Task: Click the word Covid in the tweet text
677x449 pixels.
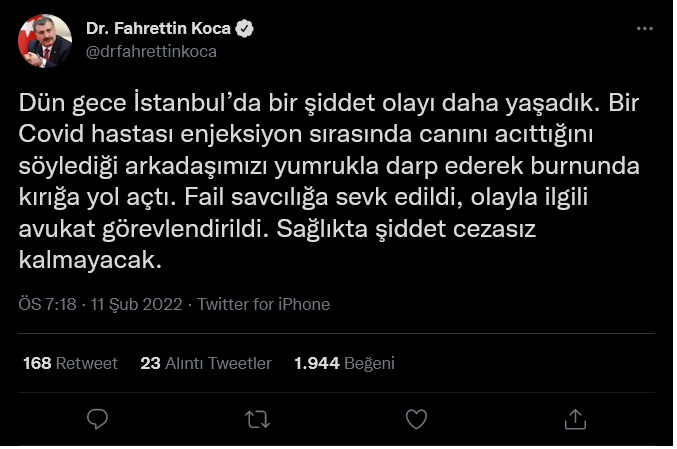Action: coord(59,134)
